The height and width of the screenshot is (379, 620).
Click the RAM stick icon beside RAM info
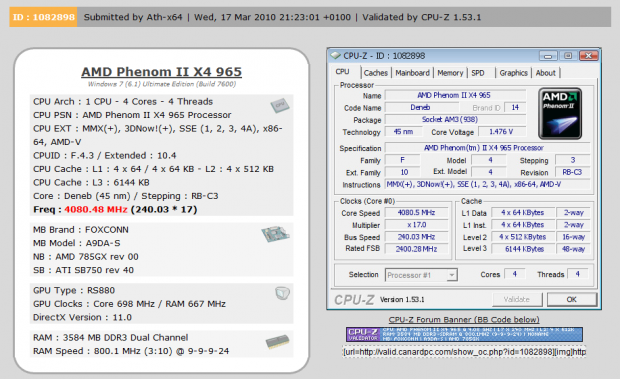[278, 342]
